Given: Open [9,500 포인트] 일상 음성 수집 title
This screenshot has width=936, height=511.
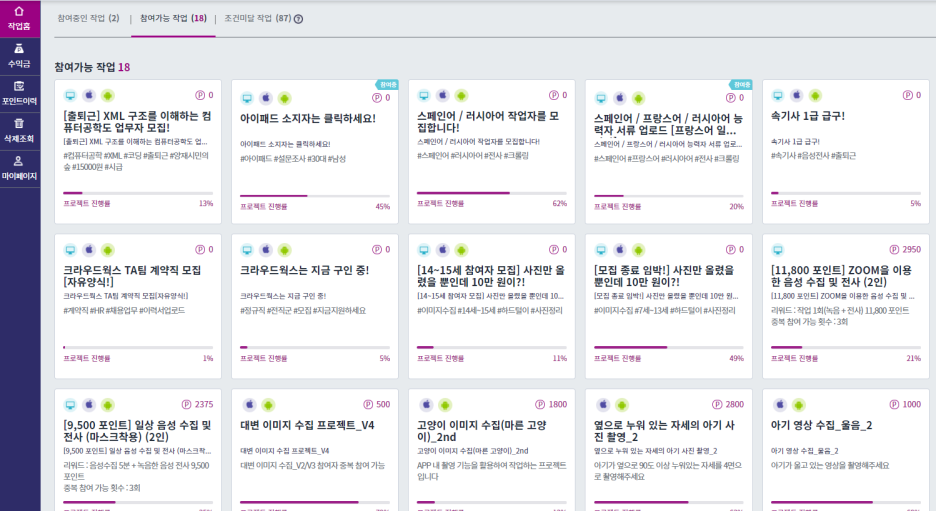Looking at the screenshot, I should point(137,430).
